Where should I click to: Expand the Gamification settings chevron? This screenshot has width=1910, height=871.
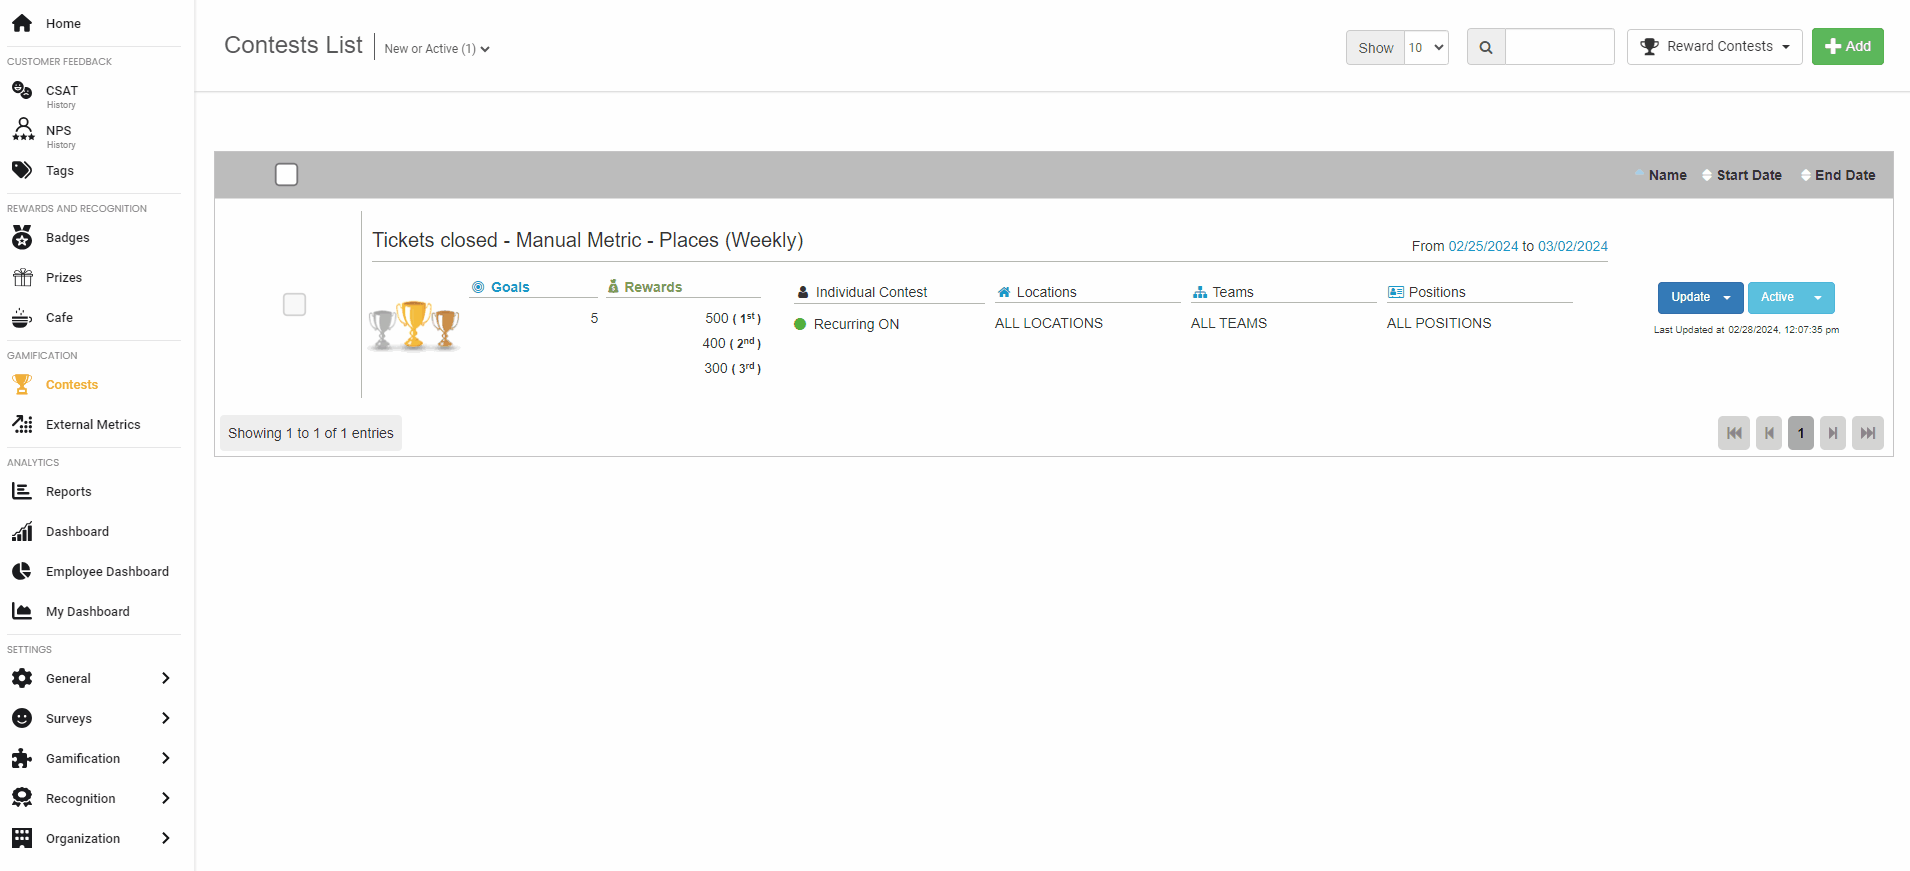click(x=166, y=758)
